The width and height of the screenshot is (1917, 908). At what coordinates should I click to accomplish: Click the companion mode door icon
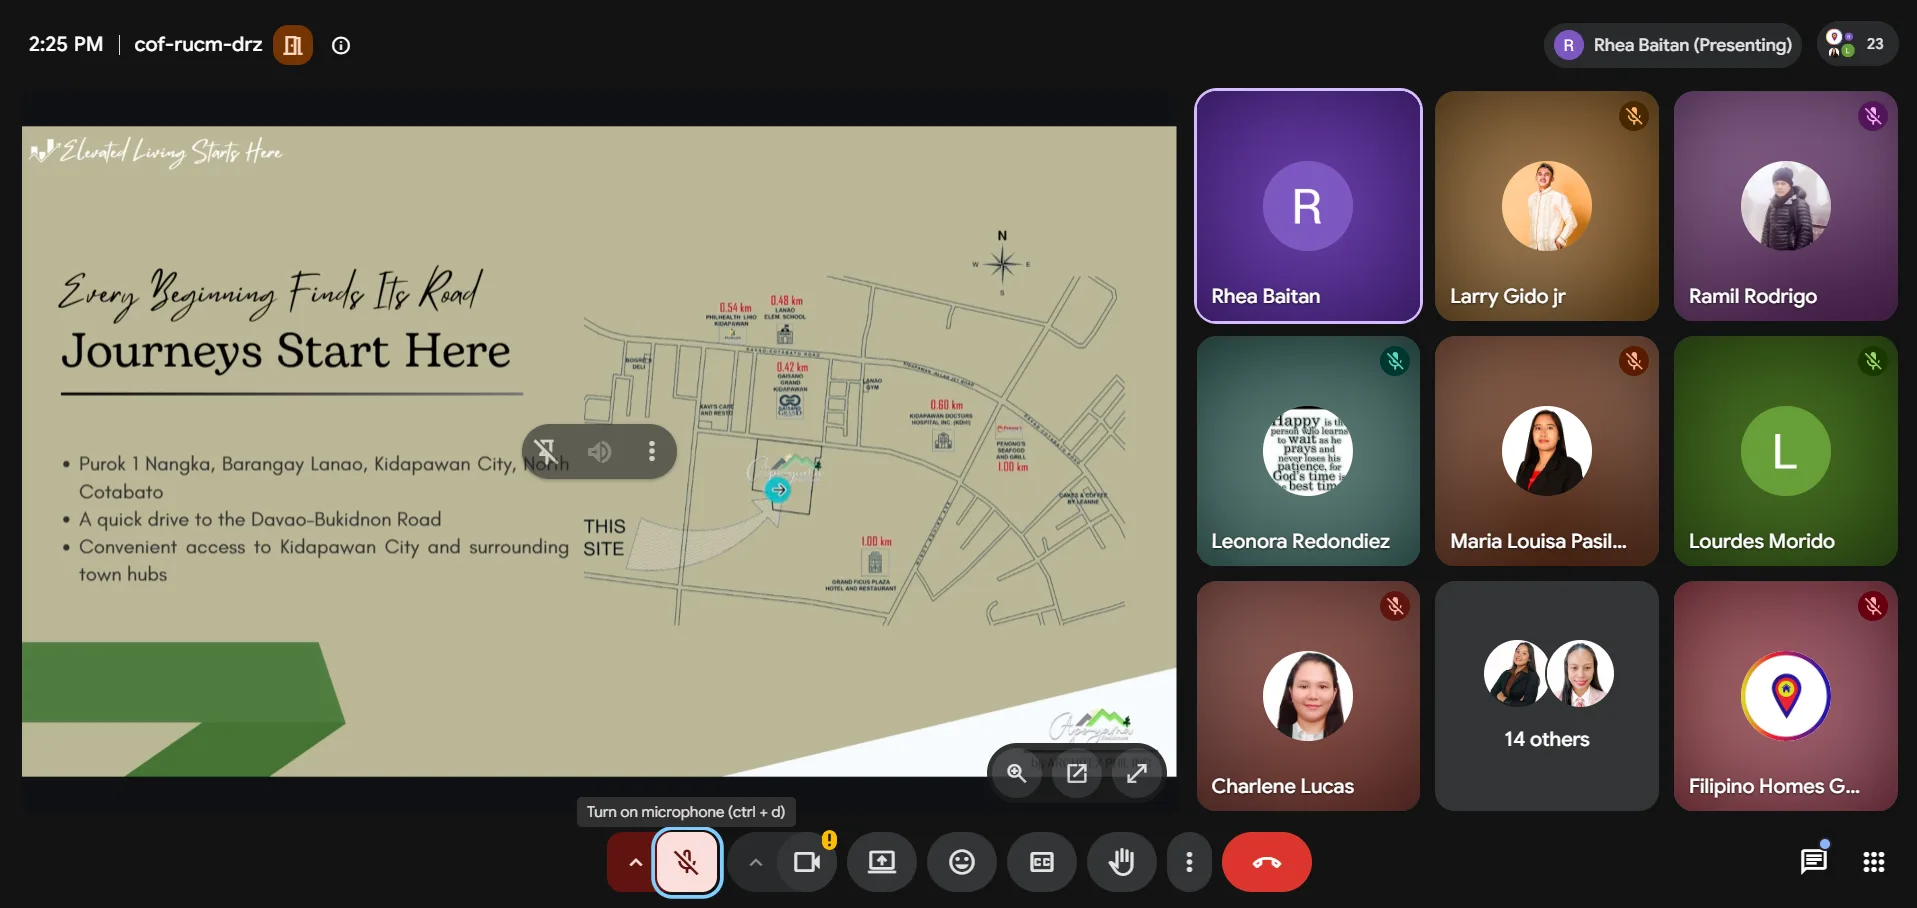click(293, 45)
